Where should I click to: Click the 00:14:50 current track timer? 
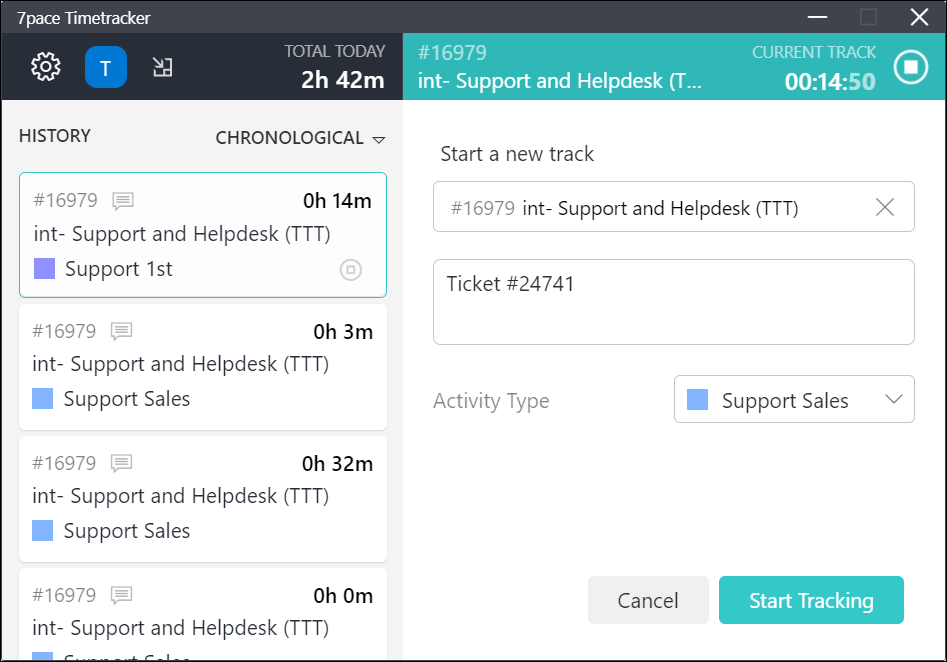click(830, 82)
